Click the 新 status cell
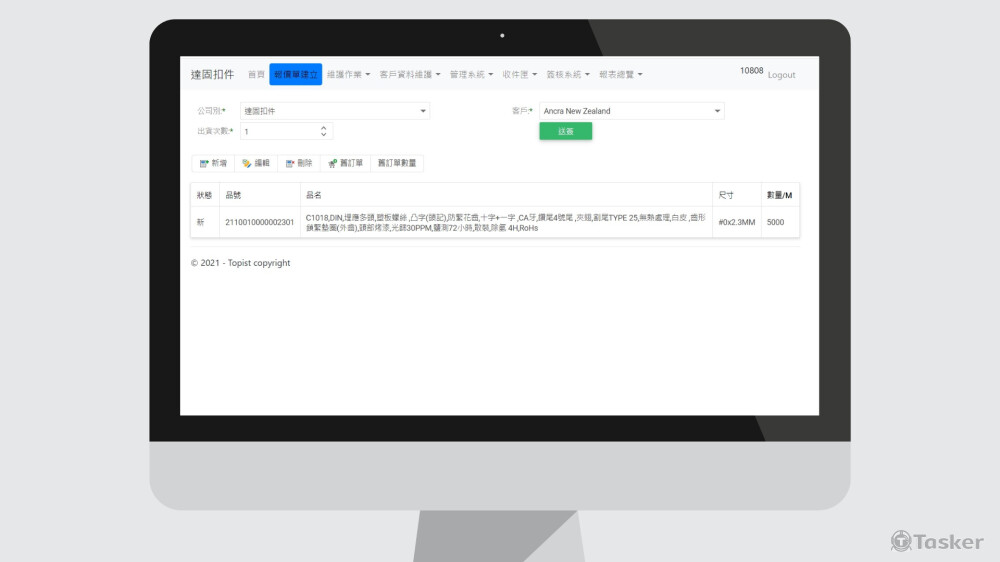Image resolution: width=1000 pixels, height=562 pixels. [205, 223]
